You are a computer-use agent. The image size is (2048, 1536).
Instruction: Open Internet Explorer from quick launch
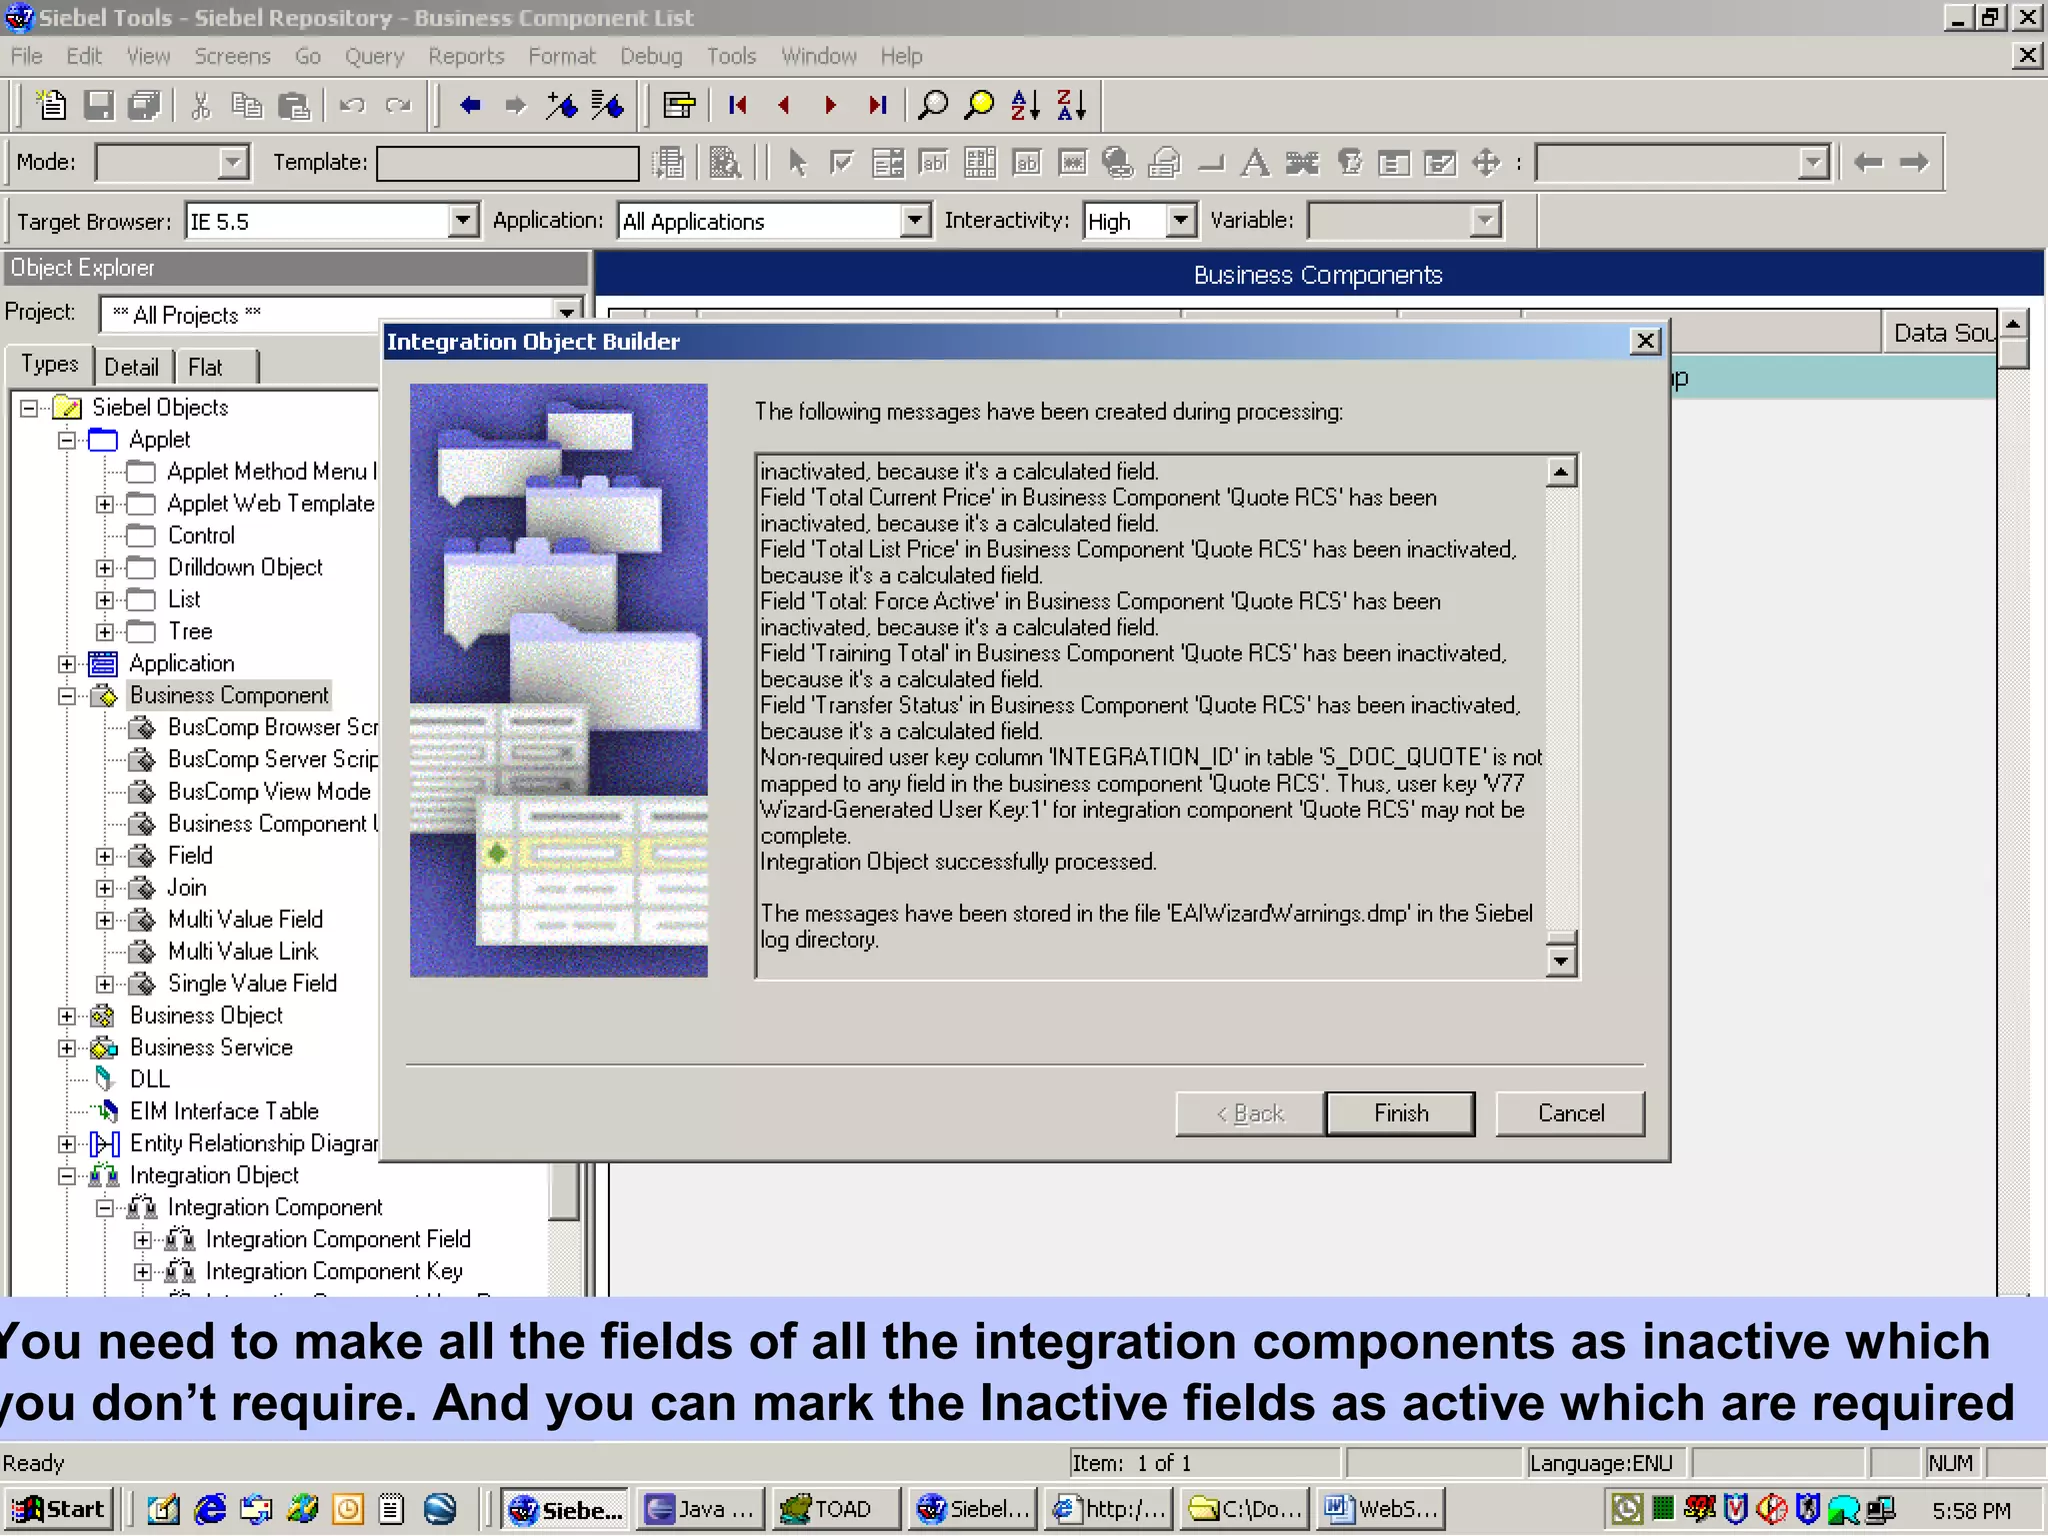[210, 1509]
